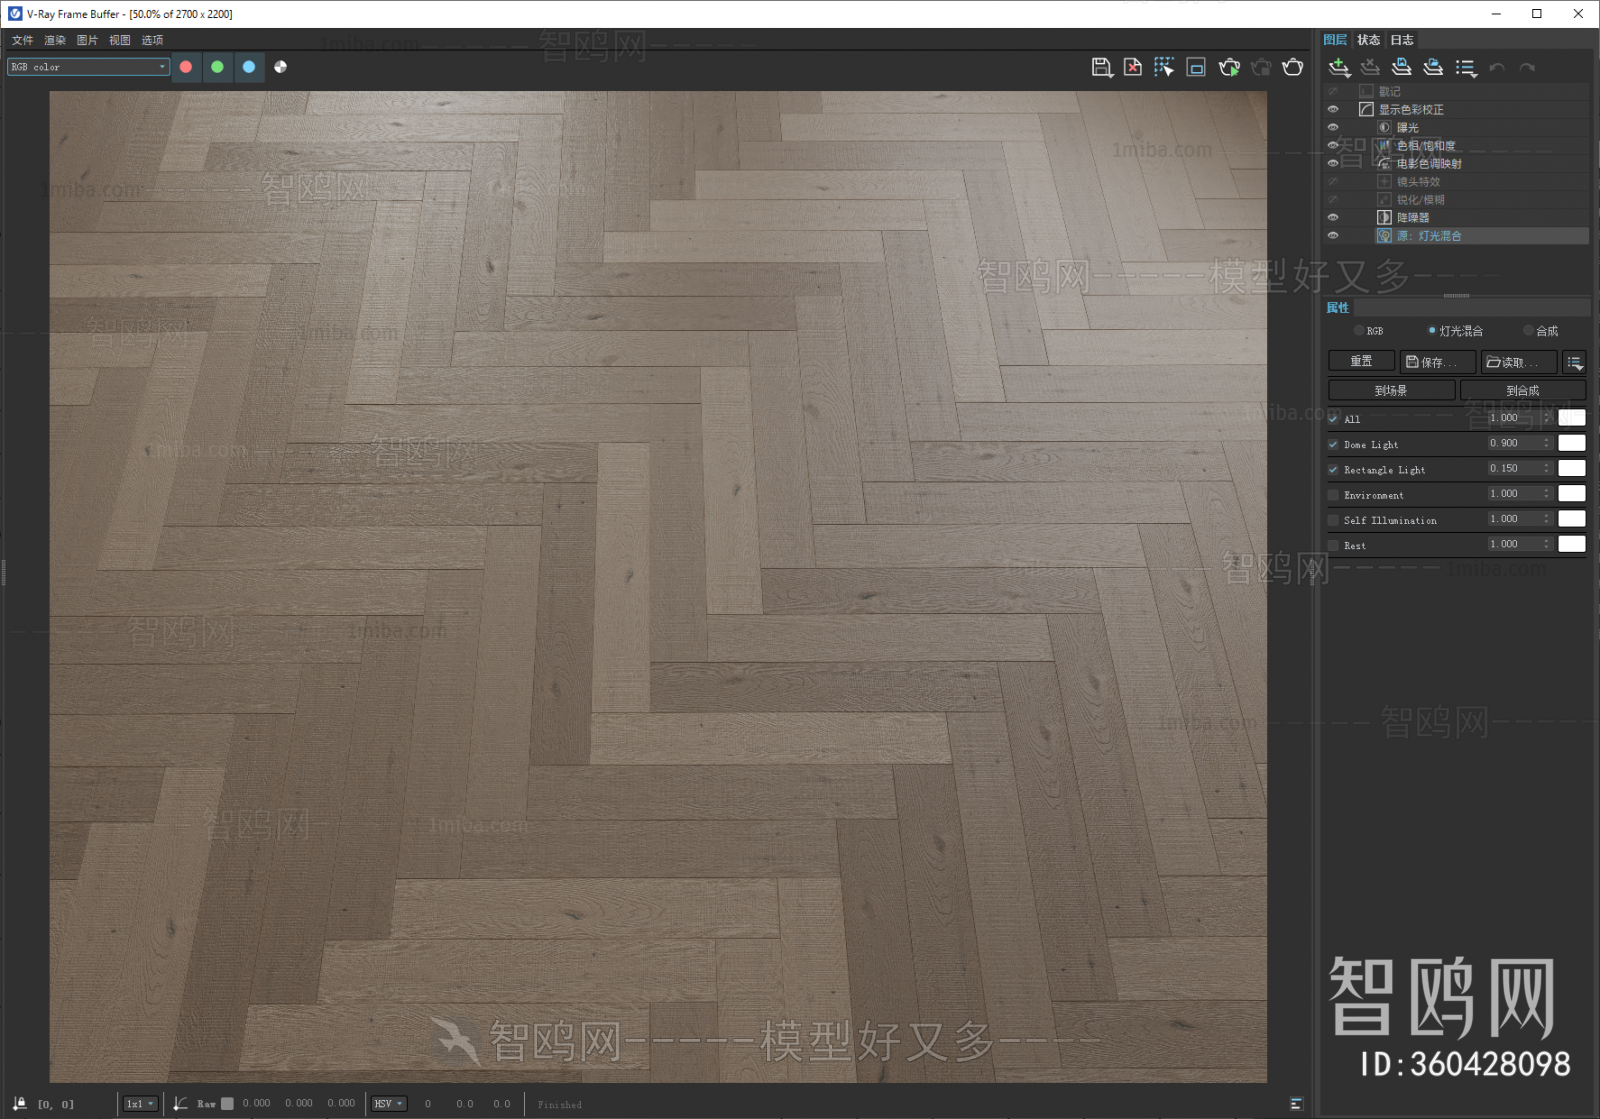The width and height of the screenshot is (1600, 1119).
Task: Show the 镜头特效 layer
Action: [1333, 181]
